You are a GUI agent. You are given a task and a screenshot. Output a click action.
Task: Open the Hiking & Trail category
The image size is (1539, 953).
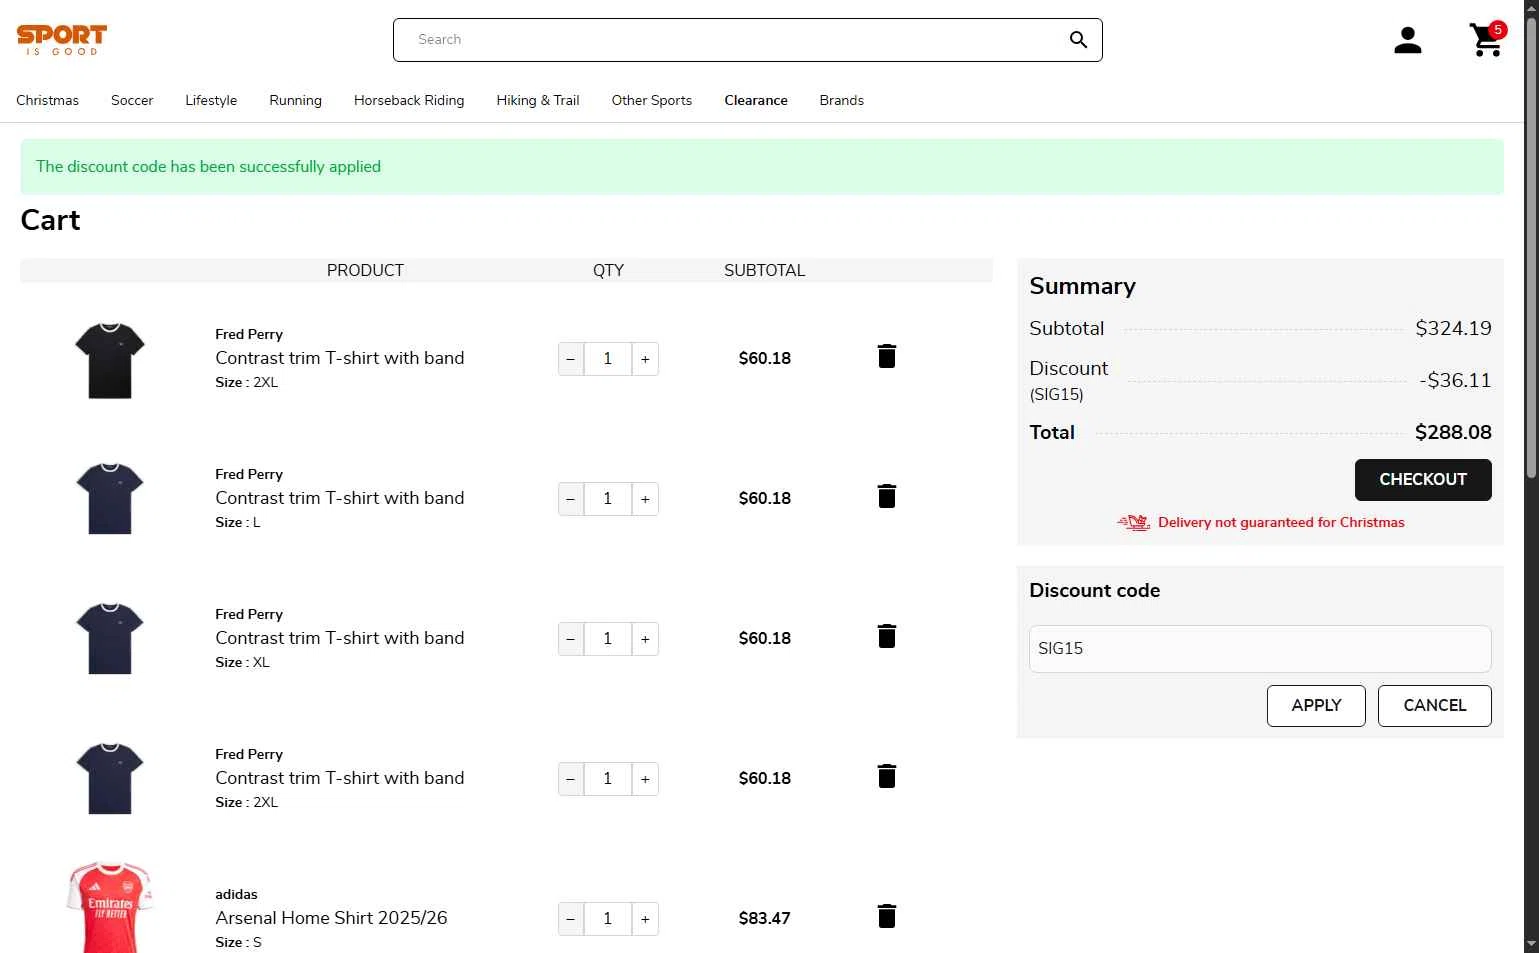[538, 100]
